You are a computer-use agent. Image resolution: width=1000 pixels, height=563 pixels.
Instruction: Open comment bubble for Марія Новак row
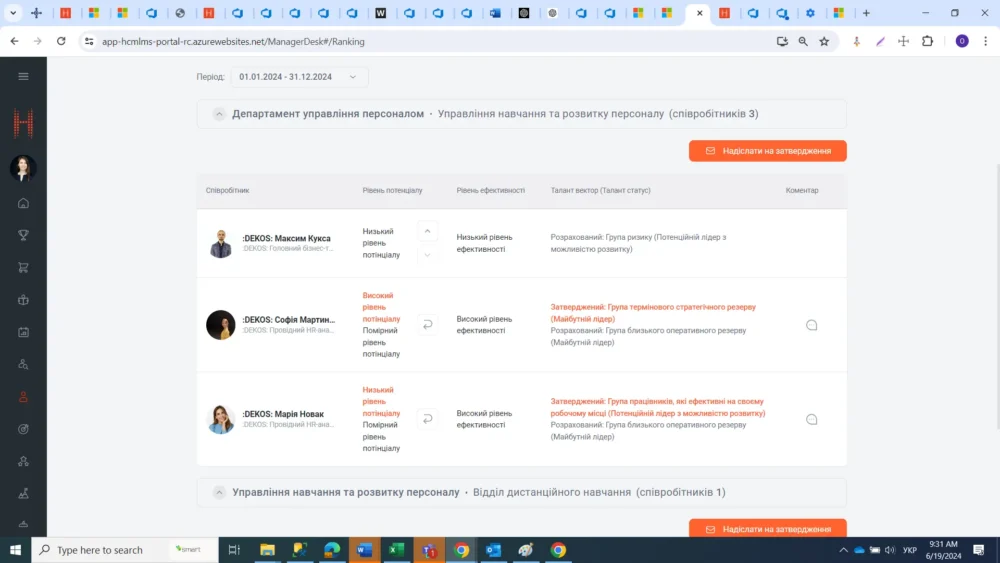[811, 419]
